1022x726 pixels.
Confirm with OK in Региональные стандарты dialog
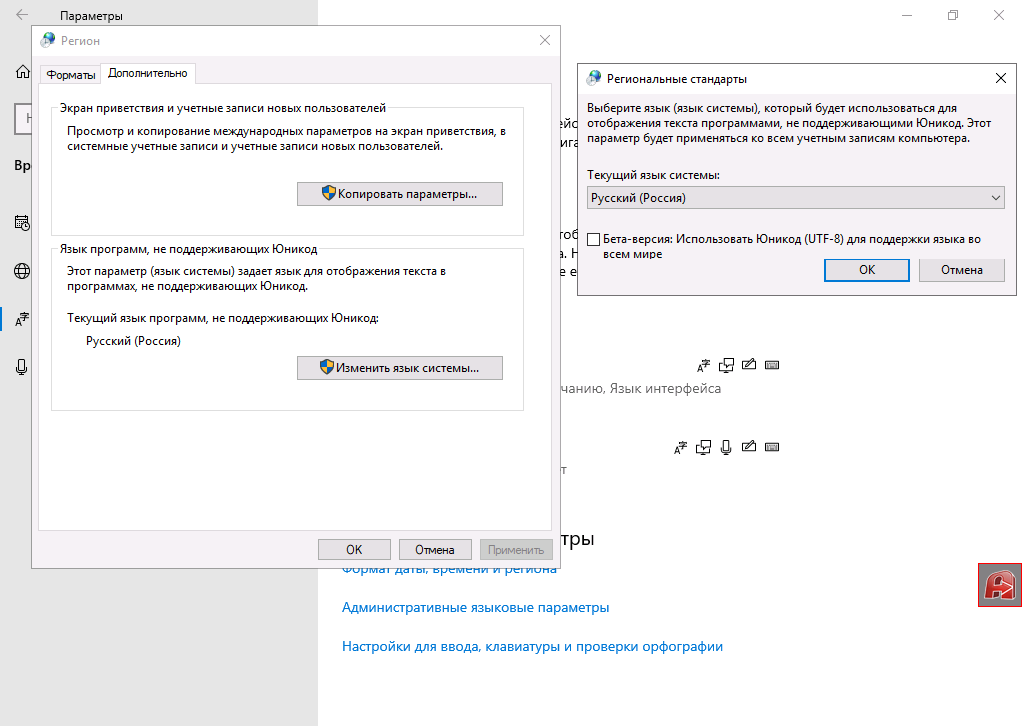coord(866,270)
